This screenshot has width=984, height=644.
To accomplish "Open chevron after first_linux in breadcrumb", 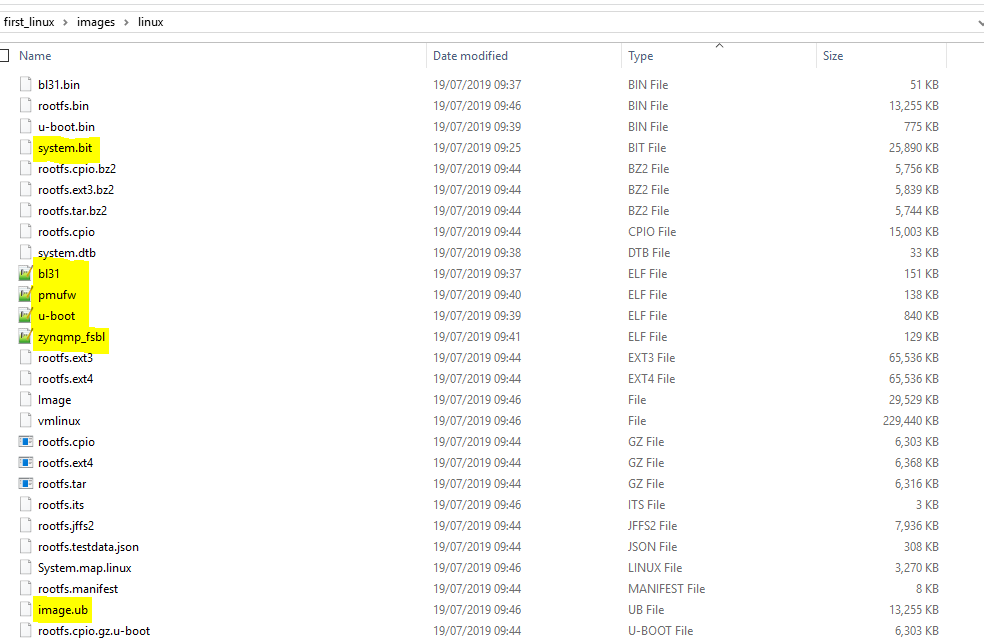I will [65, 22].
